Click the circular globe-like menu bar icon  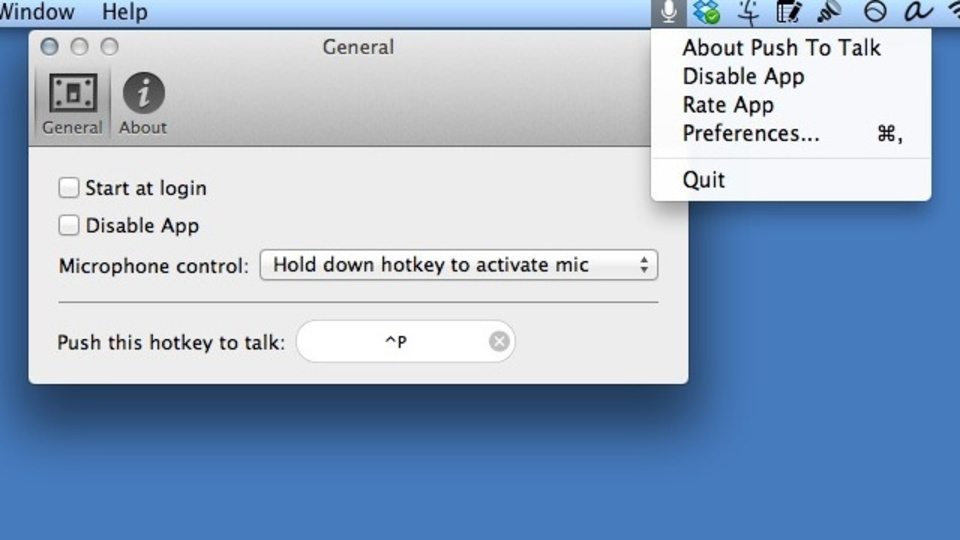[875, 12]
